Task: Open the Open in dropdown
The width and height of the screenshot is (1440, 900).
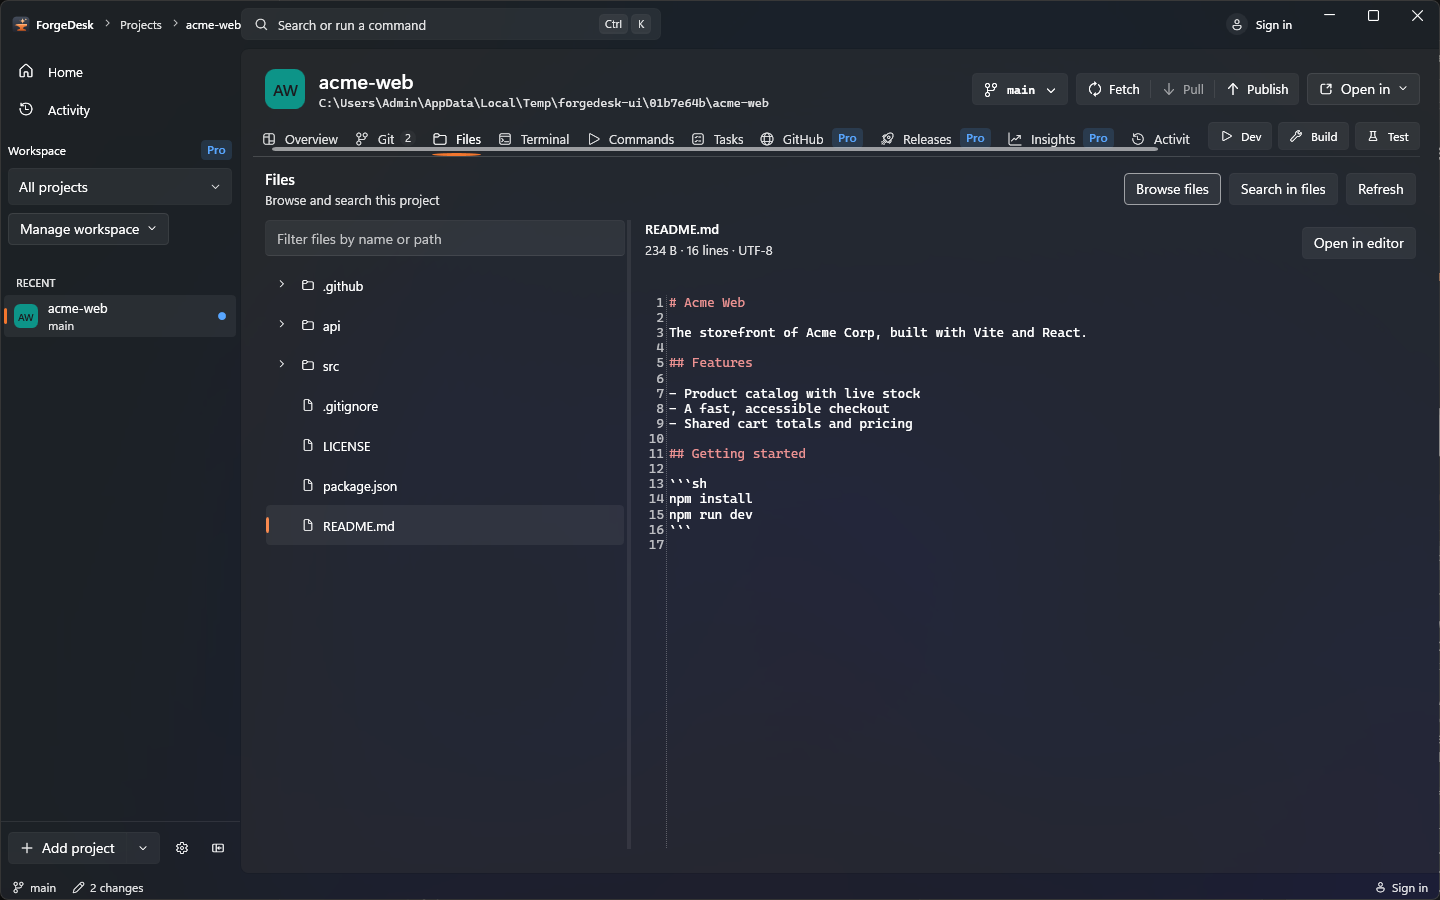Action: coord(1363,89)
